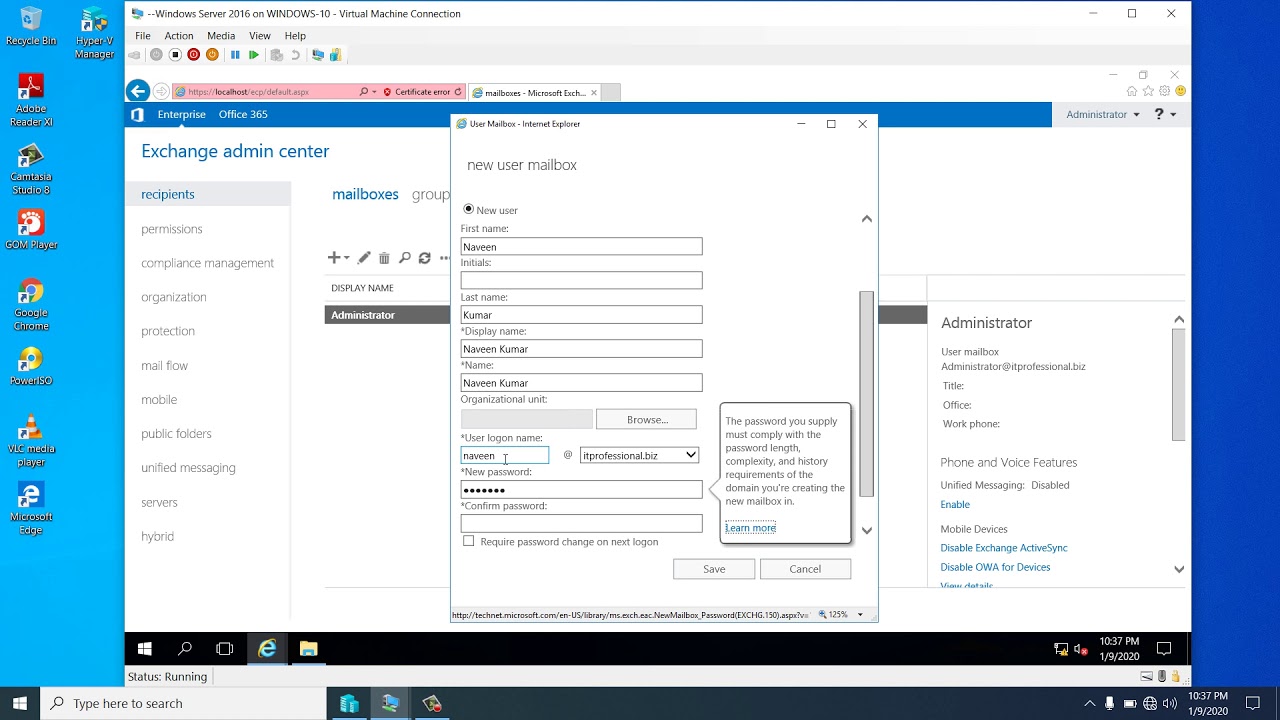This screenshot has width=1280, height=720.
Task: Click Disable OWA for Devices link
Action: [995, 567]
